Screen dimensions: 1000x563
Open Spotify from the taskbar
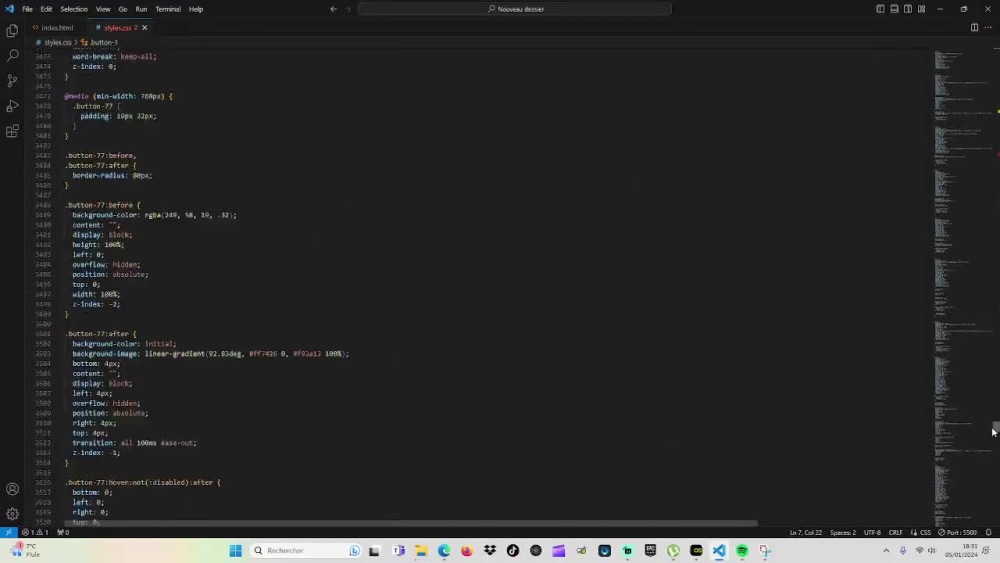point(742,551)
